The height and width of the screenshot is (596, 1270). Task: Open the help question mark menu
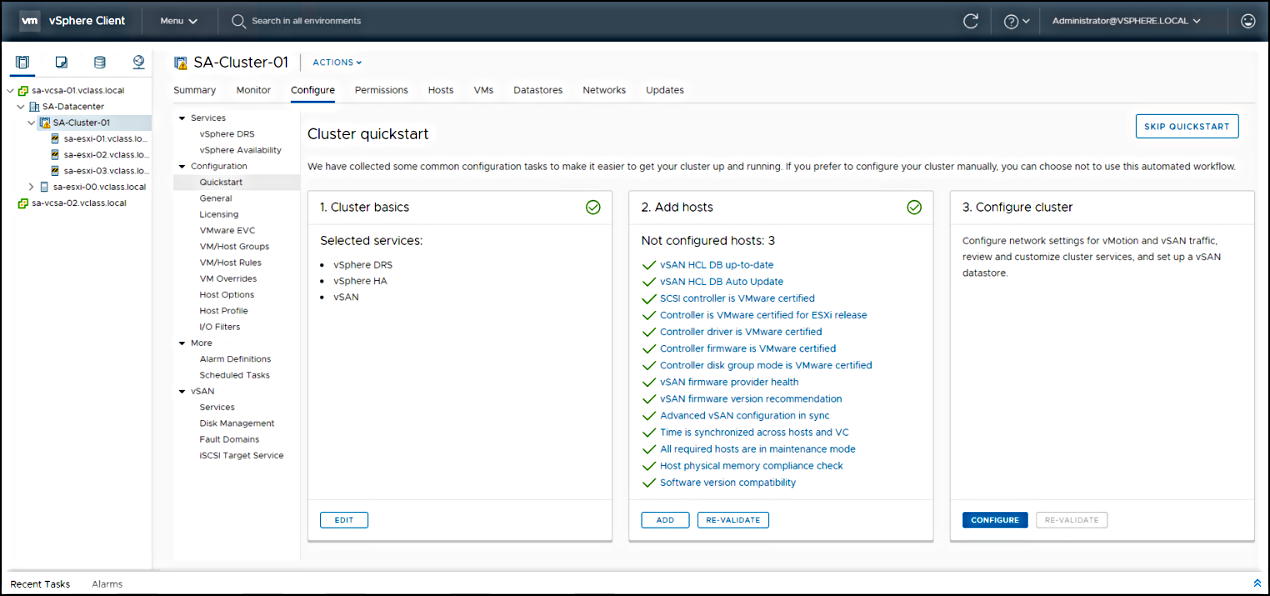pyautogui.click(x=1016, y=20)
